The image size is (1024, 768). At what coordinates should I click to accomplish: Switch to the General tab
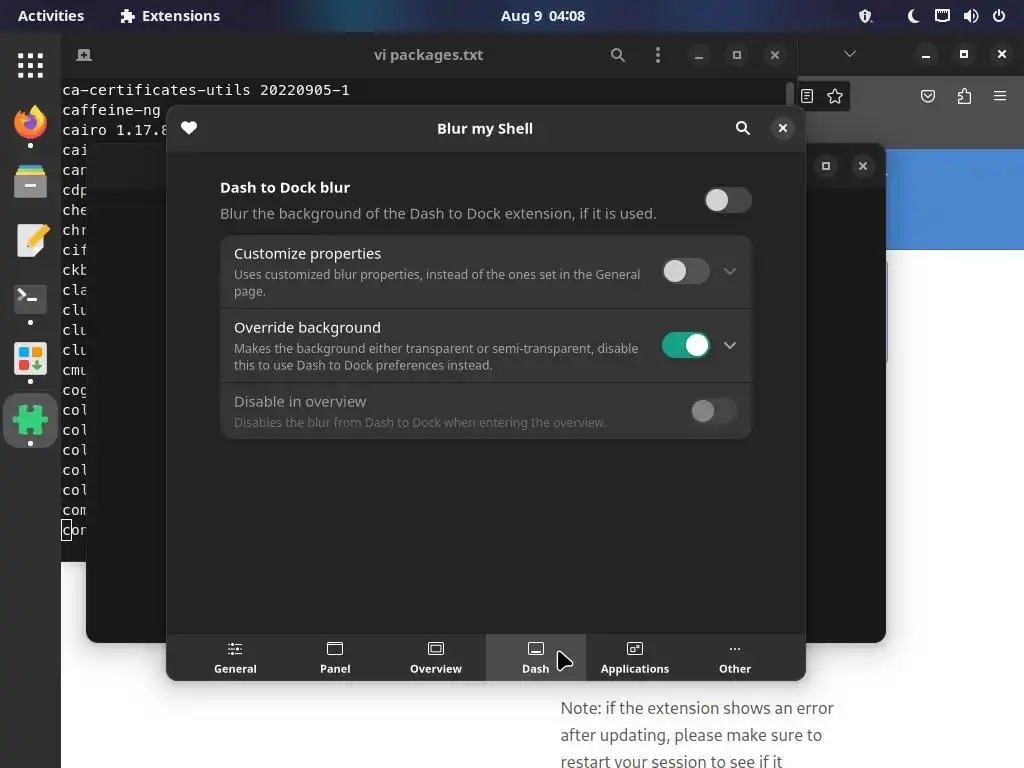click(x=235, y=658)
